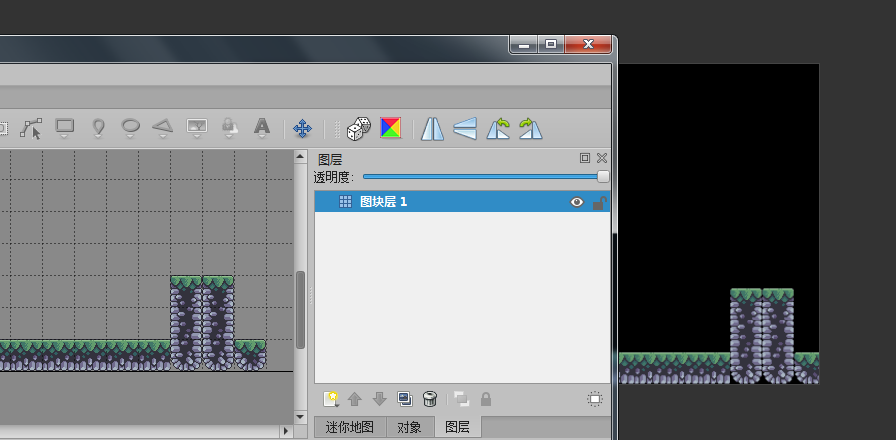Select the Insert Rectangle tool
This screenshot has width=896, height=440.
[x=65, y=128]
